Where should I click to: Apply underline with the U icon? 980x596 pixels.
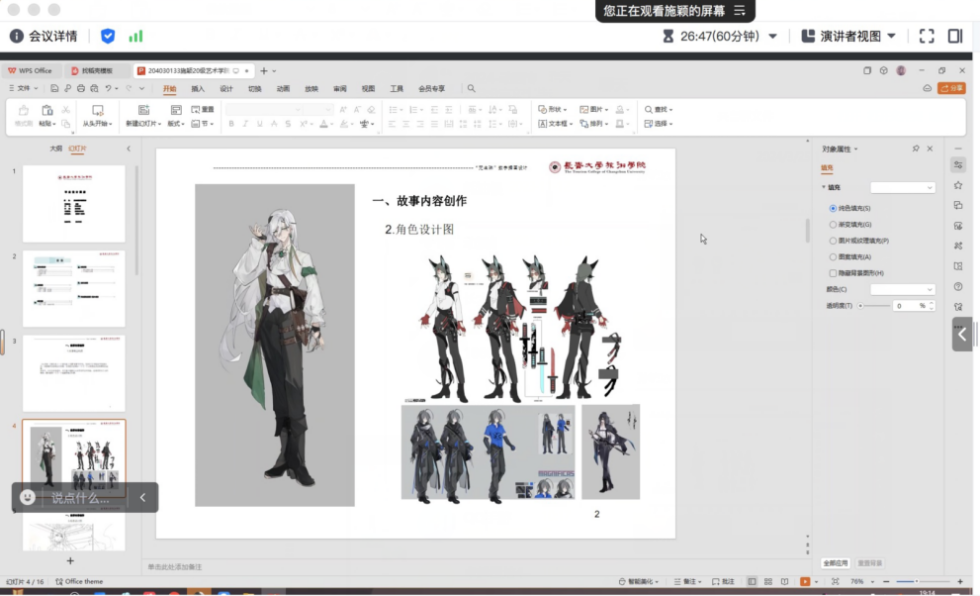[259, 124]
